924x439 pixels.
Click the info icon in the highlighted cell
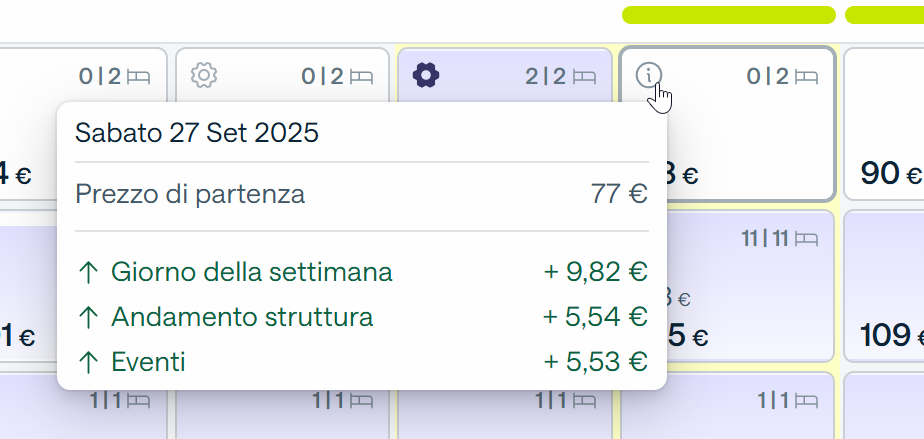(649, 74)
